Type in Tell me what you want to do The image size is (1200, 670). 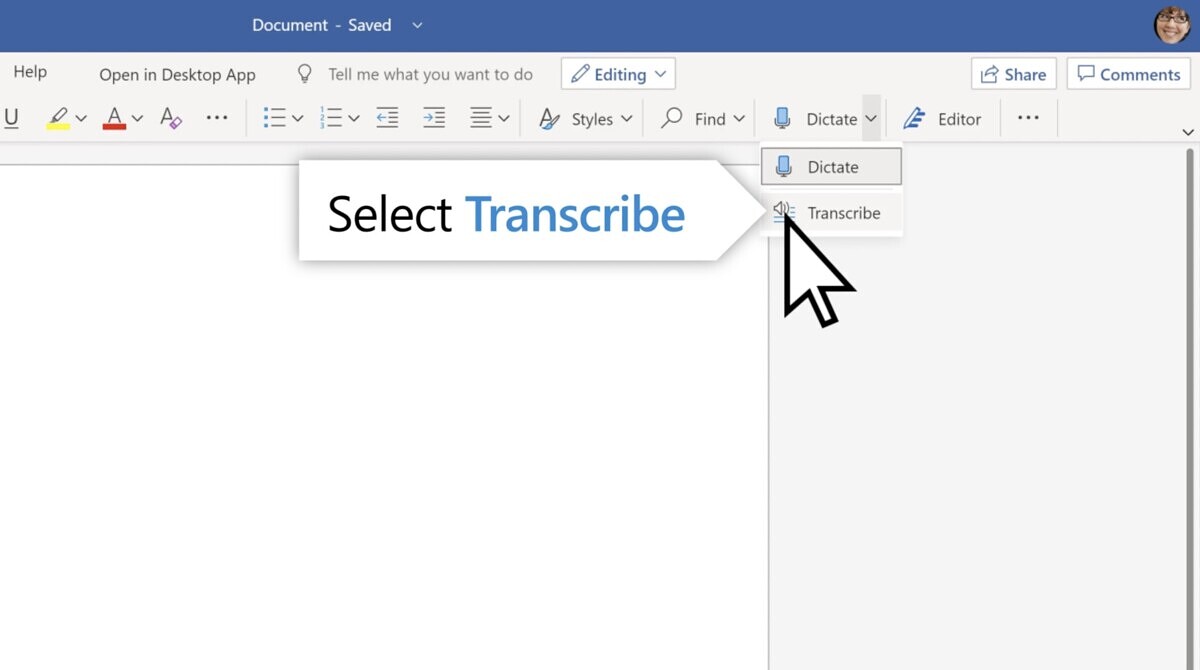(430, 74)
